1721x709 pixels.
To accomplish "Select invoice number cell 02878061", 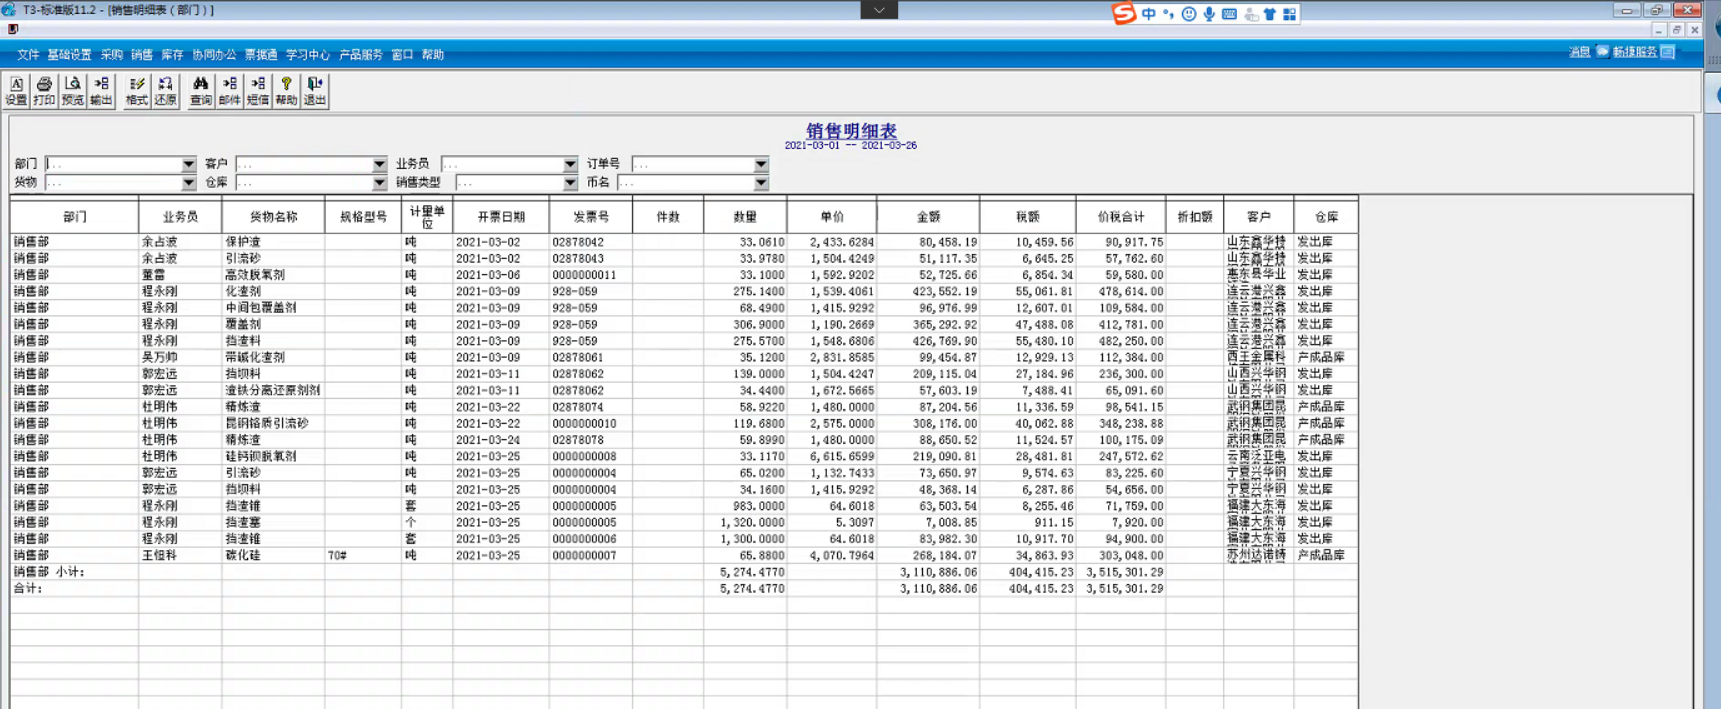I will coord(591,357).
